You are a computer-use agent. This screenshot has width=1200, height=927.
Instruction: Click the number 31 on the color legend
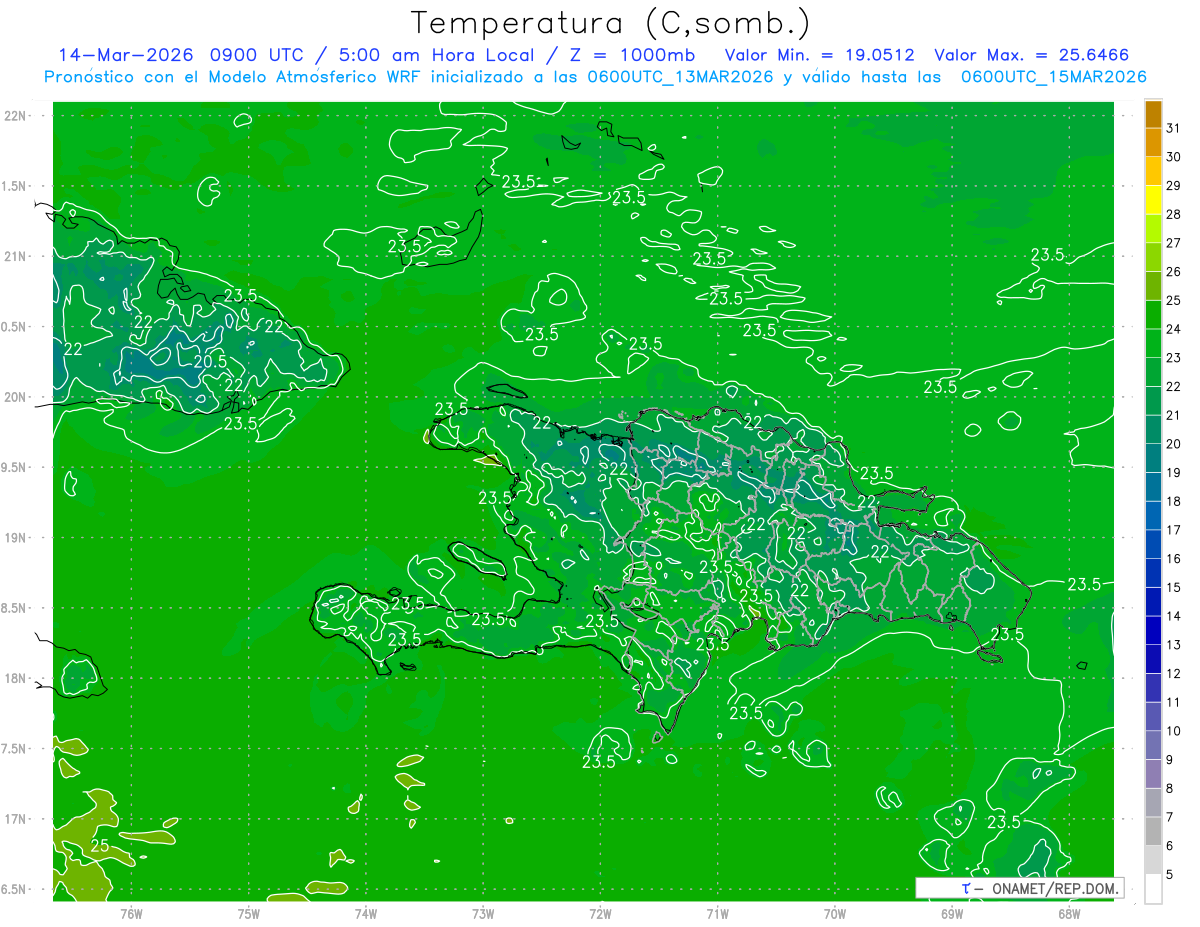[x=1174, y=128]
